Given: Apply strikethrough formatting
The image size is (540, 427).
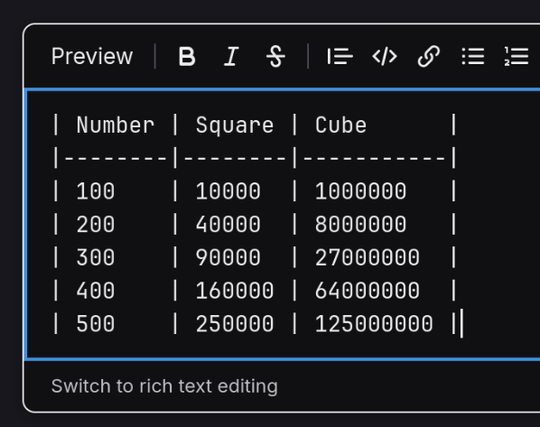Looking at the screenshot, I should tap(276, 56).
